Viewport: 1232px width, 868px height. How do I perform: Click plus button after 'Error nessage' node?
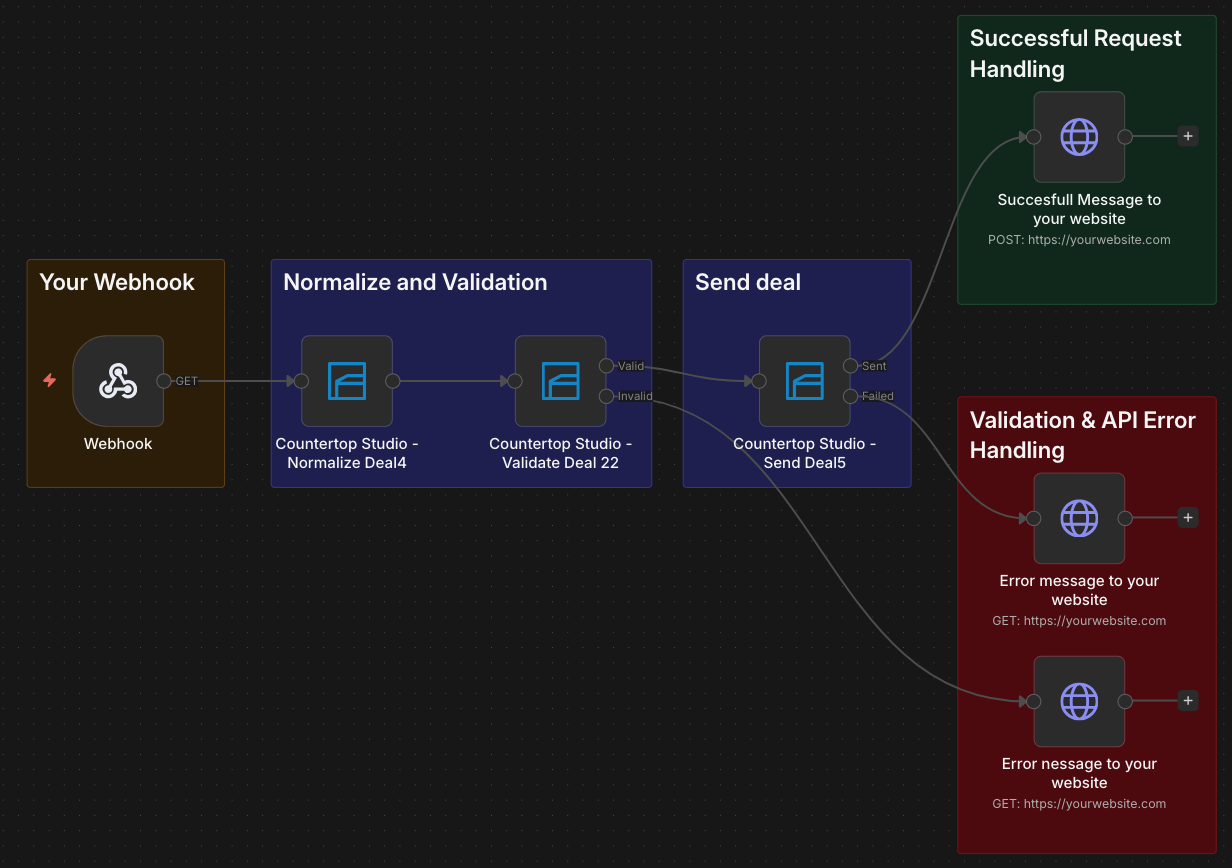(x=1187, y=701)
